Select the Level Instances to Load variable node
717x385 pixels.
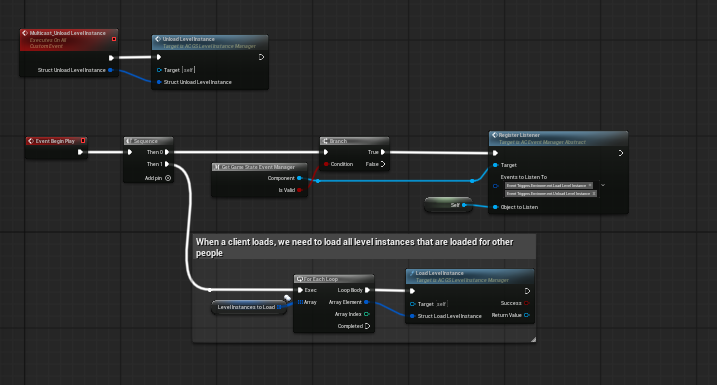249,307
